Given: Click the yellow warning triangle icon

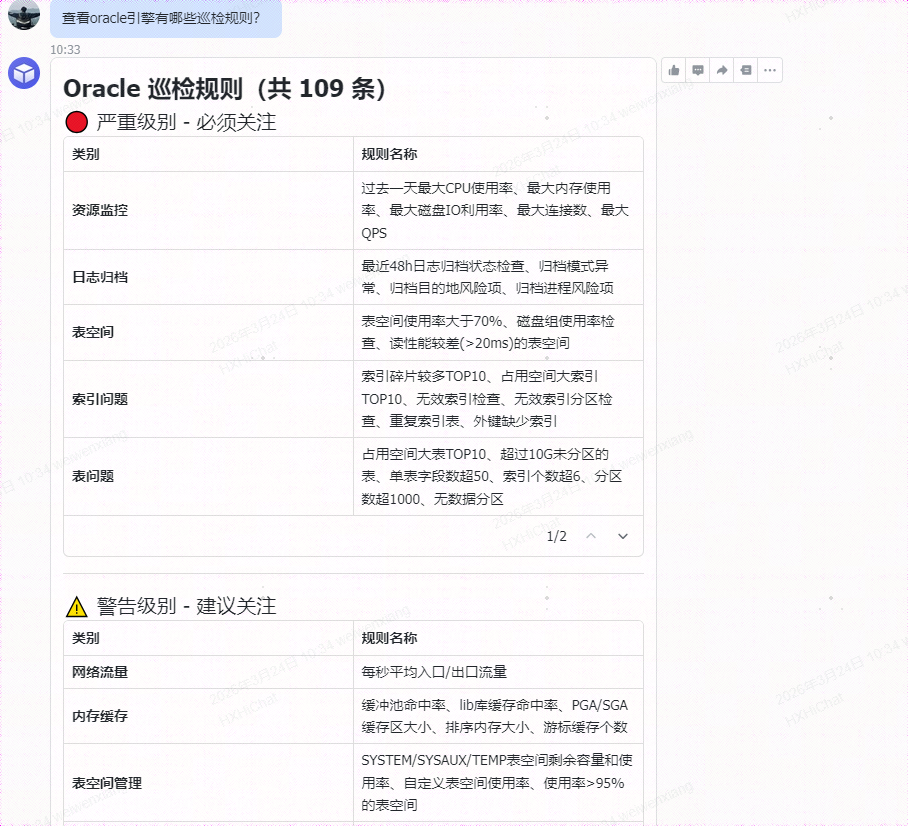Looking at the screenshot, I should (76, 606).
